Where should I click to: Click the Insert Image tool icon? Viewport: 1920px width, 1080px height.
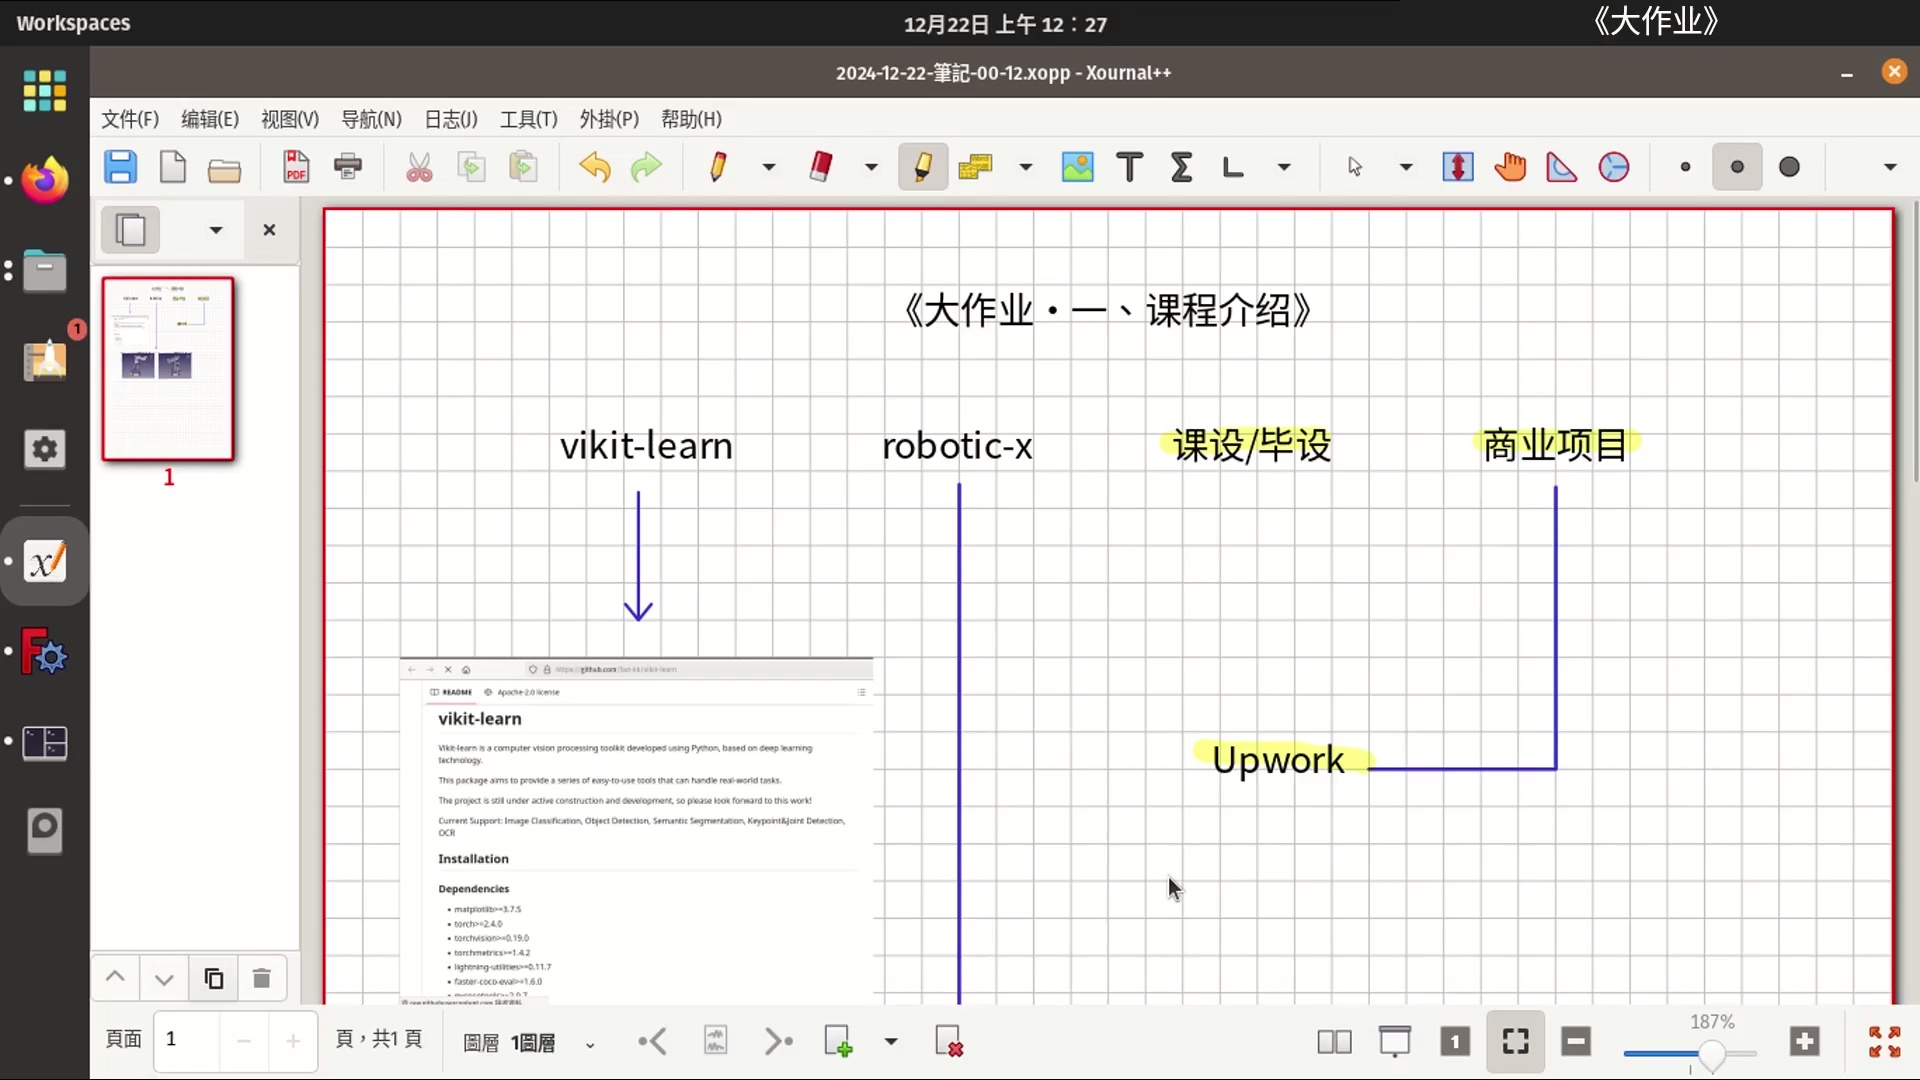pyautogui.click(x=1077, y=167)
